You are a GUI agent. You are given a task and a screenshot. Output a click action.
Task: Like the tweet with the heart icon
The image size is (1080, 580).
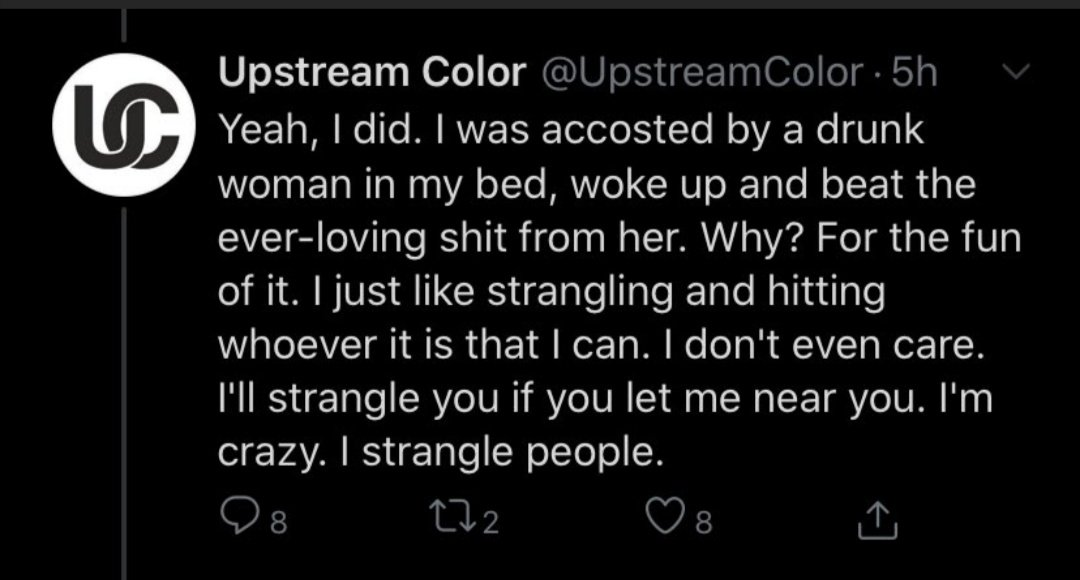point(665,517)
